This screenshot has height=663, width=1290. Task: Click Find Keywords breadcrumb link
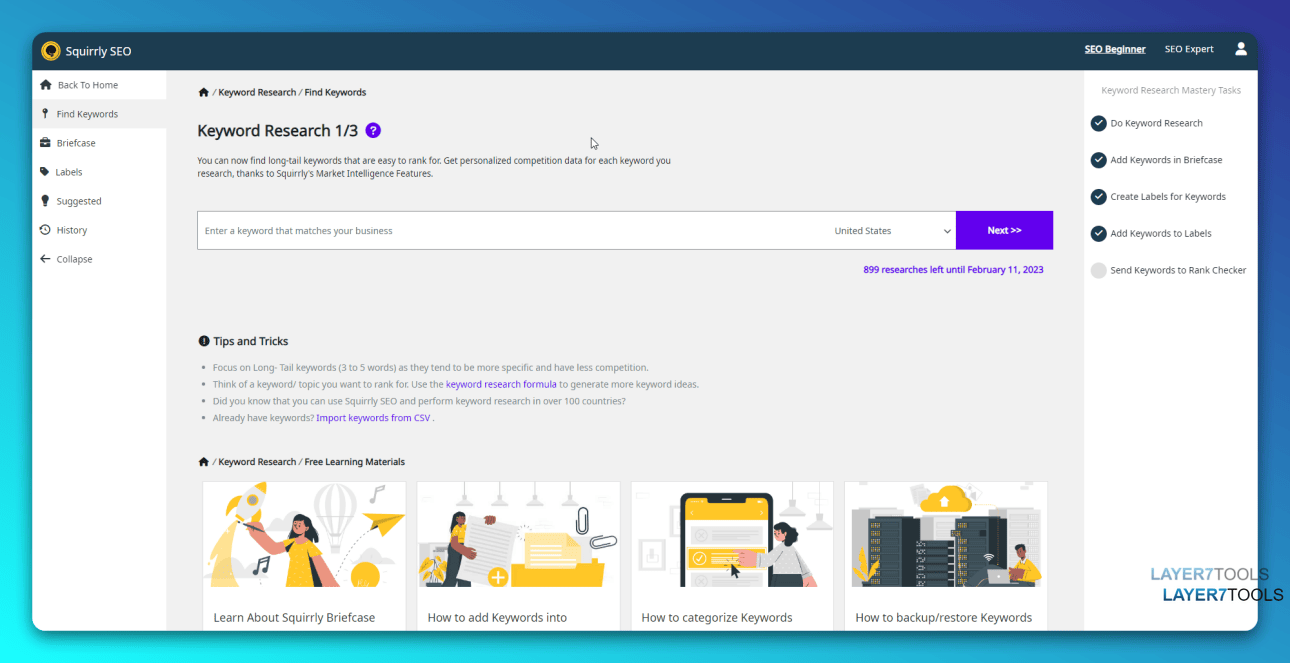(335, 92)
